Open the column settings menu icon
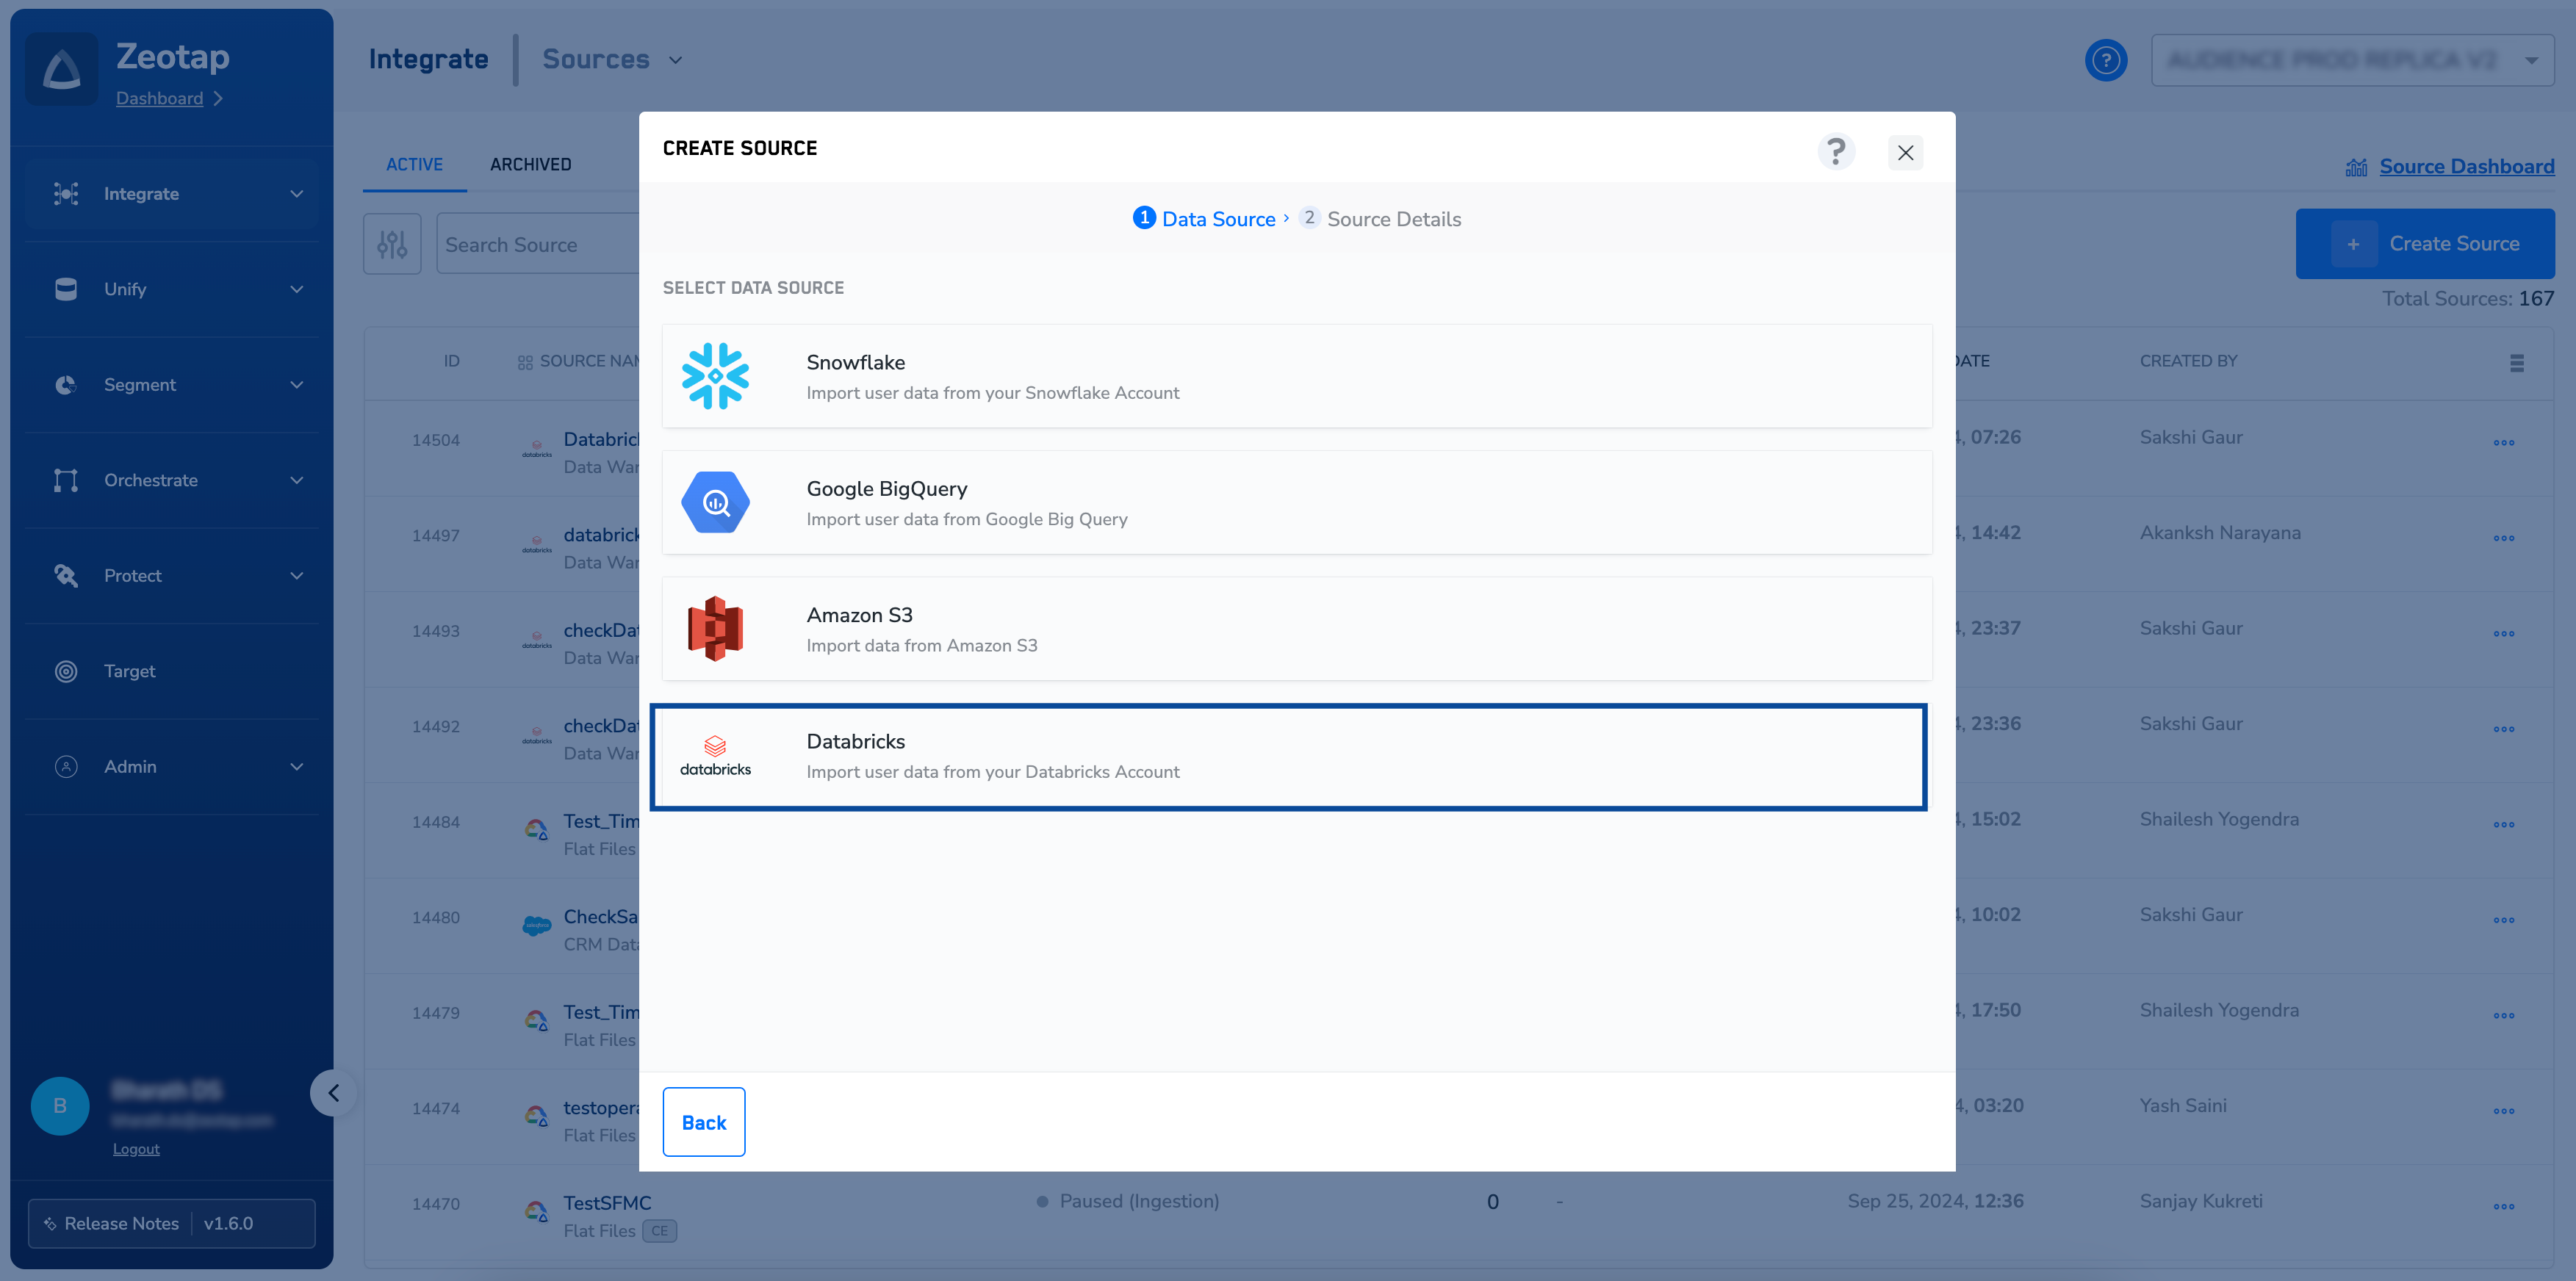 click(2517, 363)
